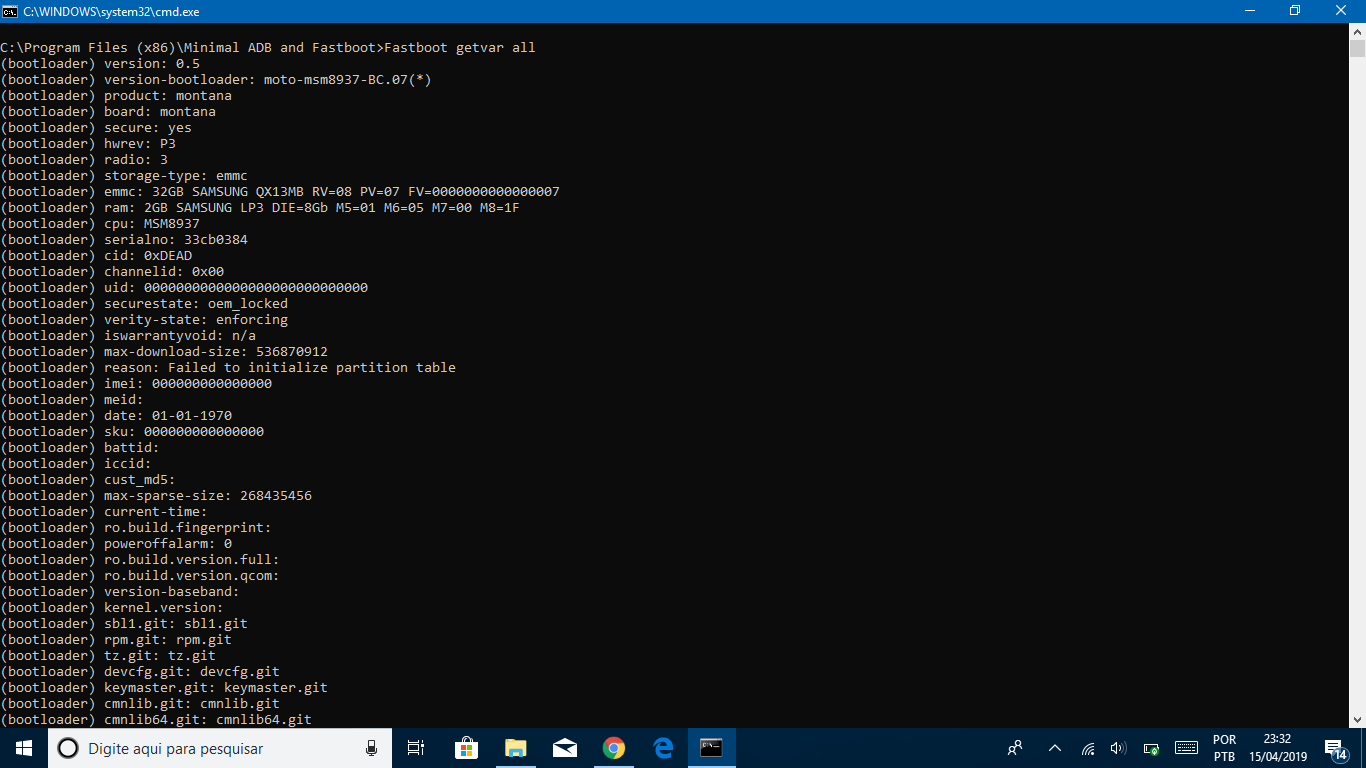The height and width of the screenshot is (768, 1366).
Task: Open File Explorer from the taskbar
Action: click(515, 748)
